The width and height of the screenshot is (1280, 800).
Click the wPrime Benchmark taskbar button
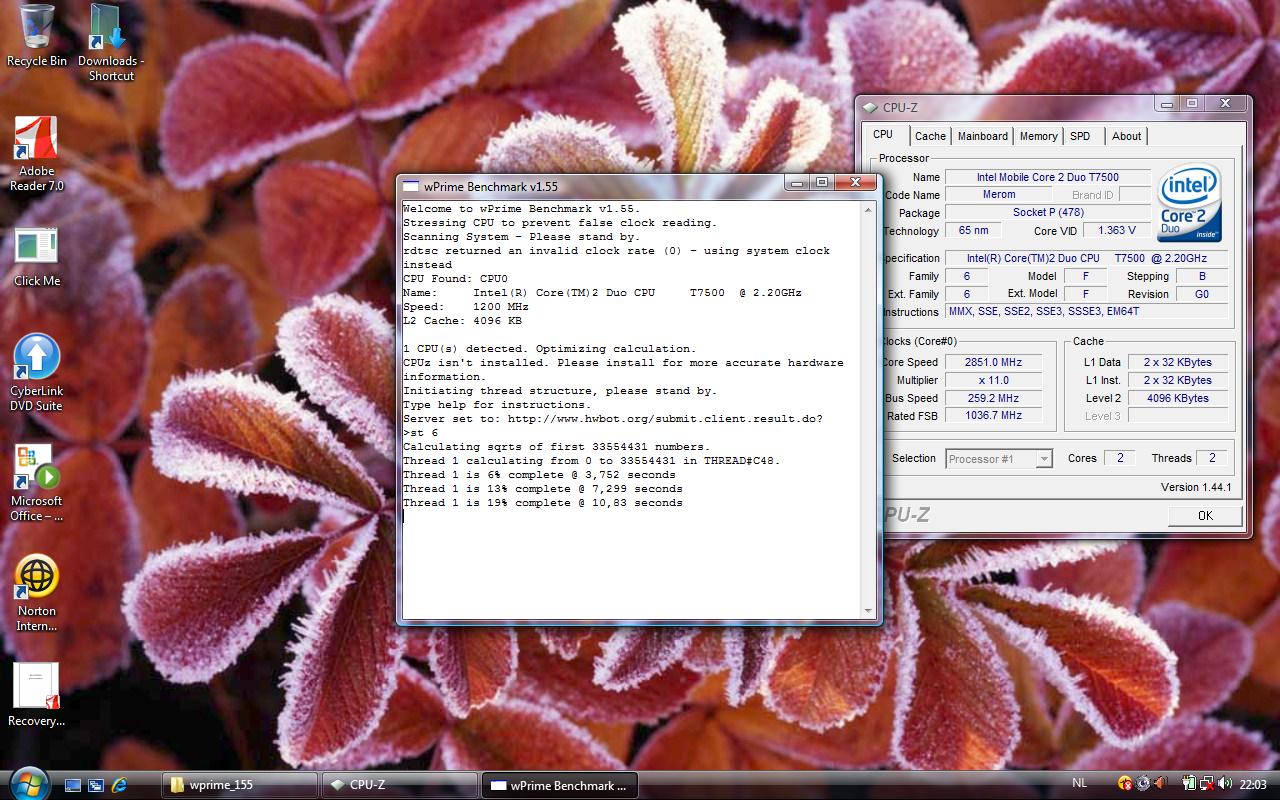pyautogui.click(x=560, y=785)
